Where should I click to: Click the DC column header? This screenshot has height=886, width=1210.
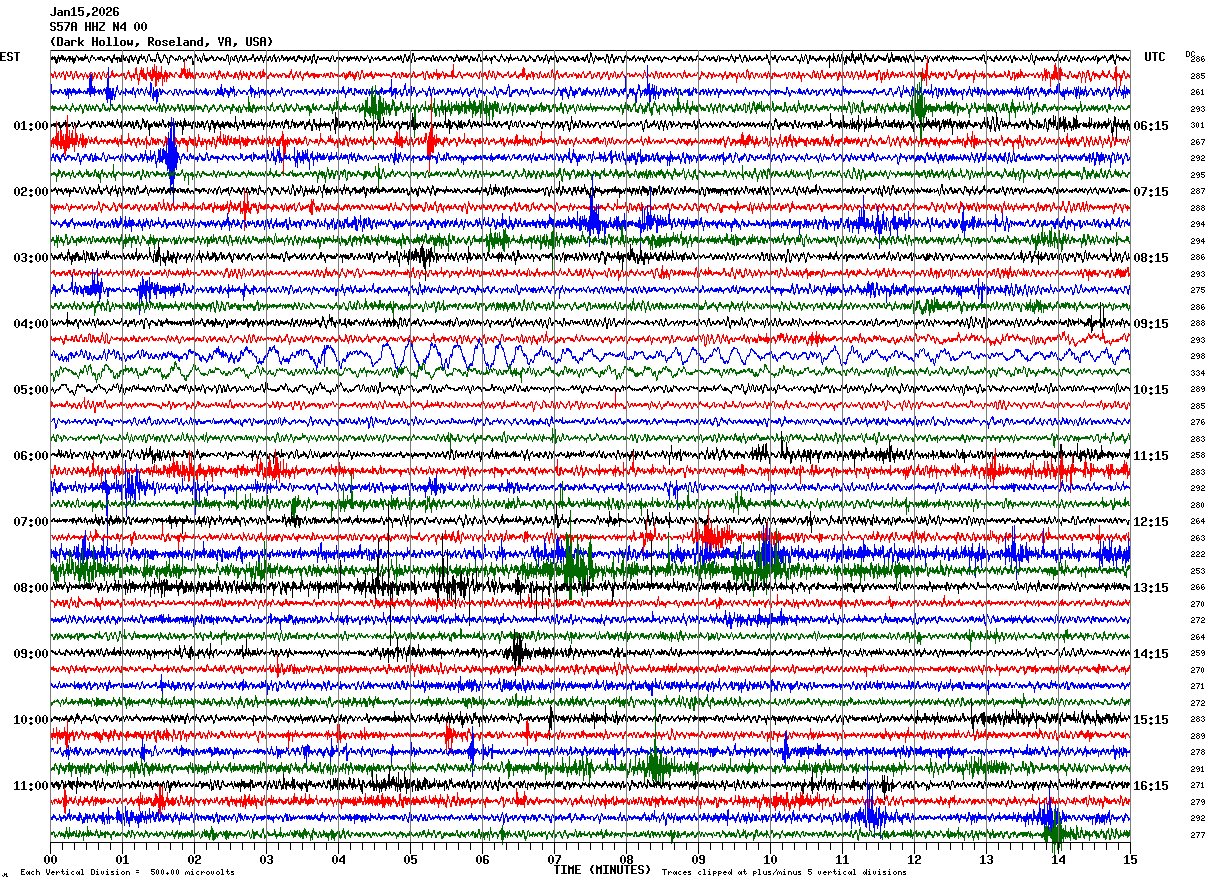[1190, 53]
